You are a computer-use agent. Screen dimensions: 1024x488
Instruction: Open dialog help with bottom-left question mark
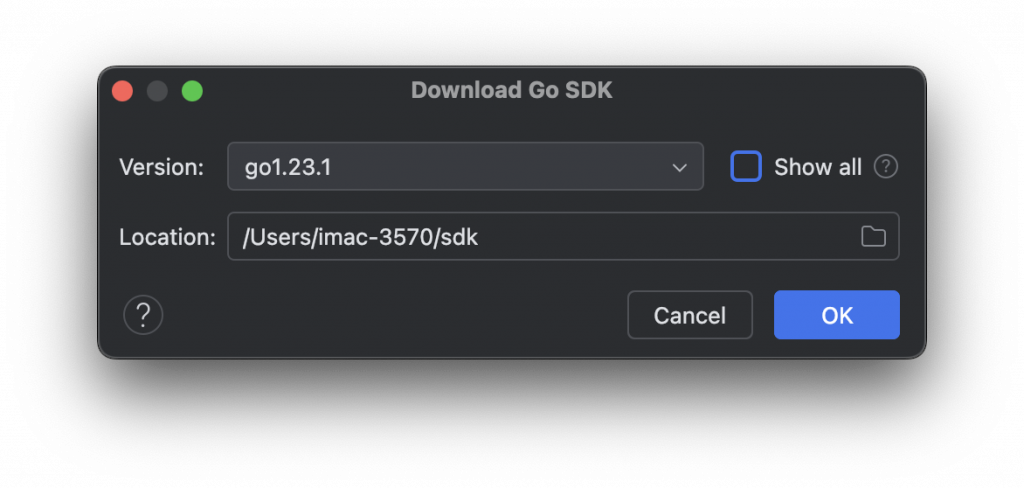pos(143,316)
